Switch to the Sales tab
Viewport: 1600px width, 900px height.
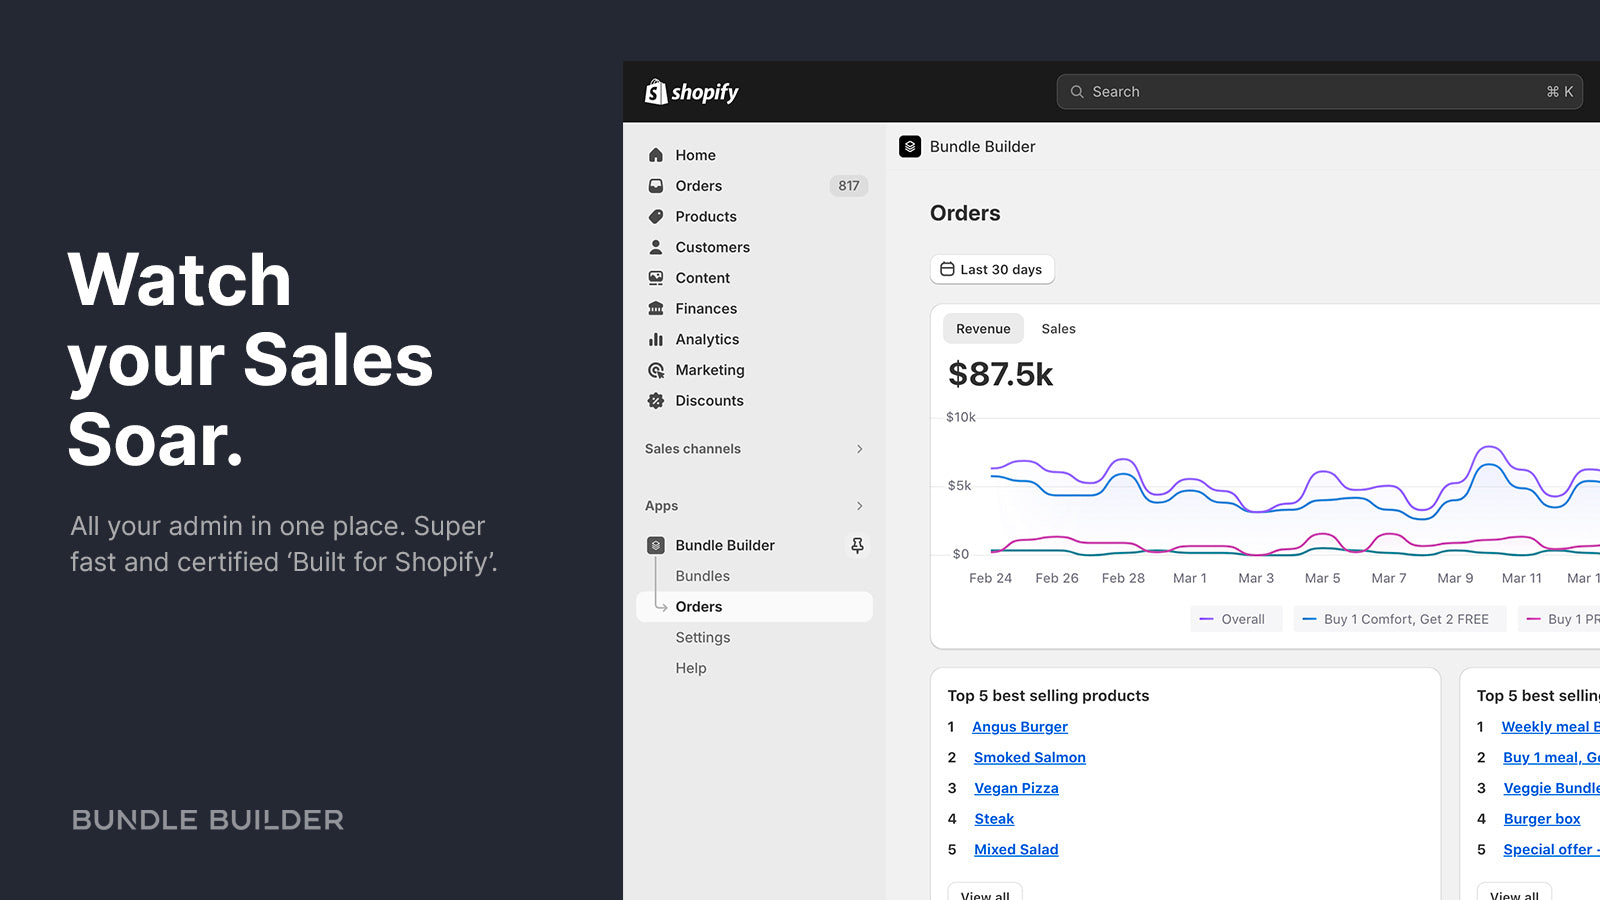(x=1058, y=328)
